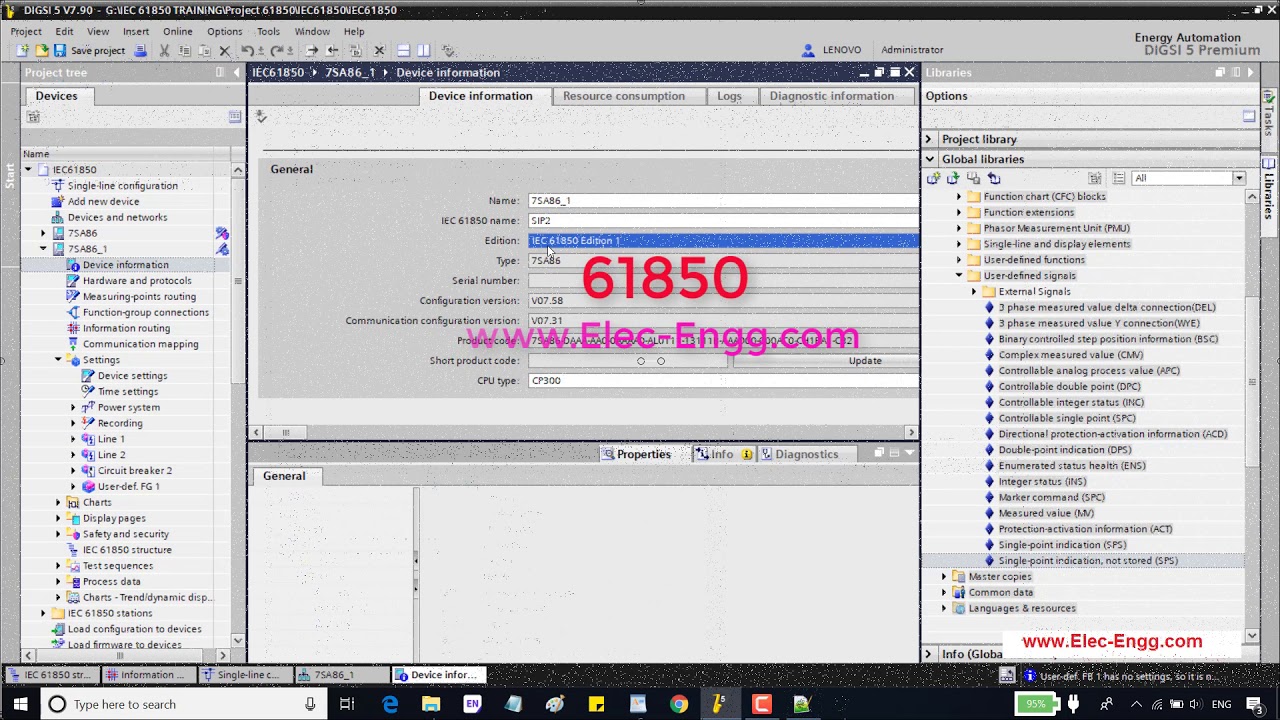The height and width of the screenshot is (720, 1280).
Task: Click the Libraries side tab on right edge
Action: [x=1270, y=194]
